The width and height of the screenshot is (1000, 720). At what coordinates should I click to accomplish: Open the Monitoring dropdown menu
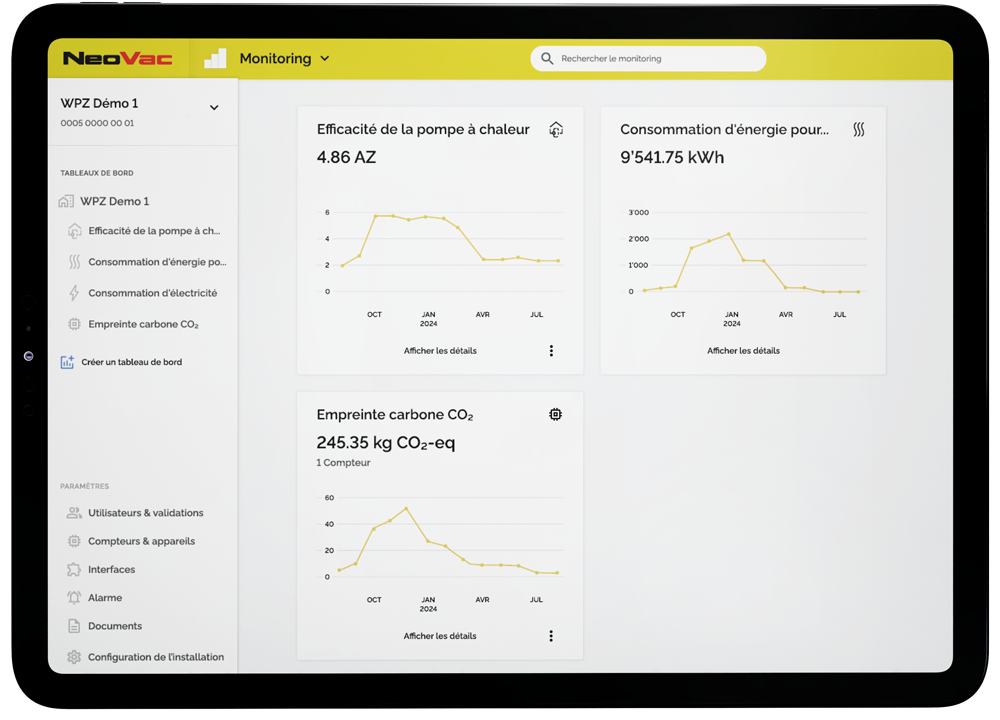coord(324,59)
